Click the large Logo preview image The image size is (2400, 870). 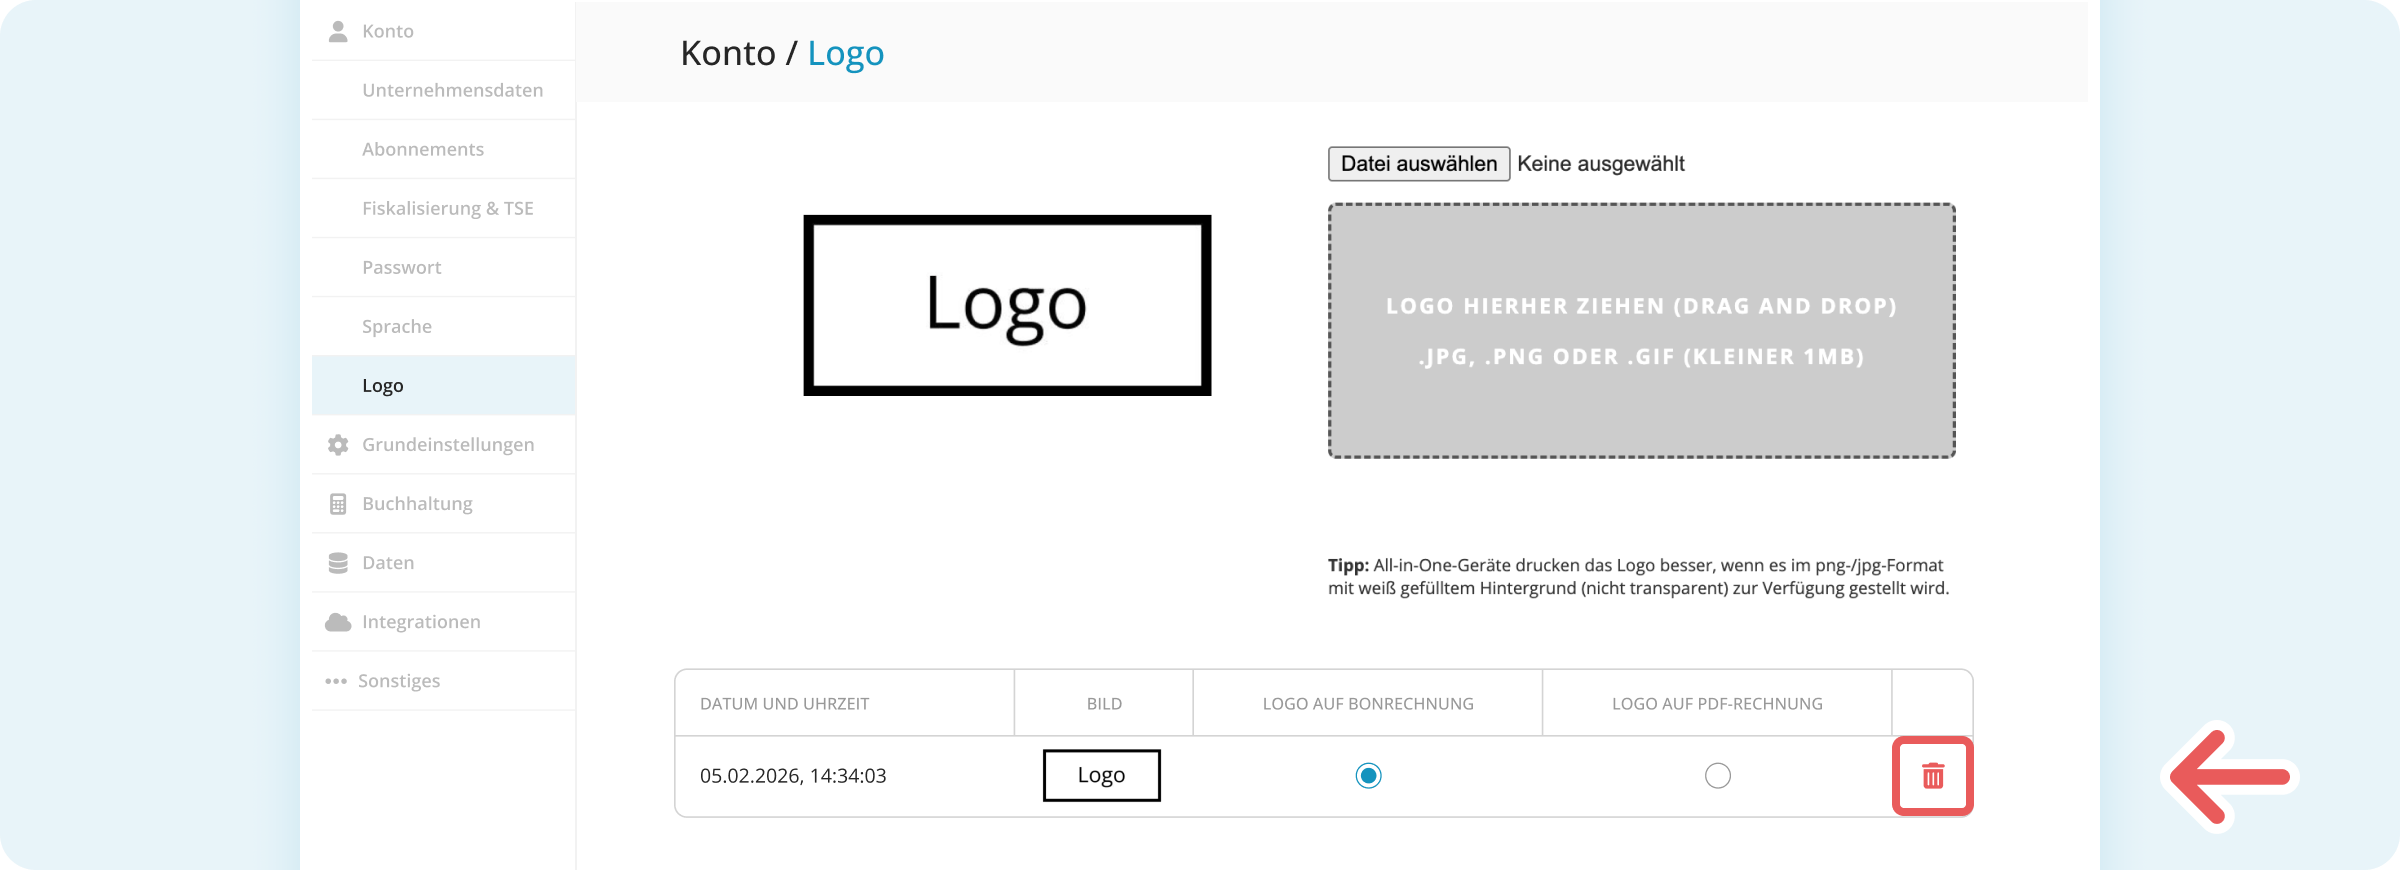[1007, 305]
